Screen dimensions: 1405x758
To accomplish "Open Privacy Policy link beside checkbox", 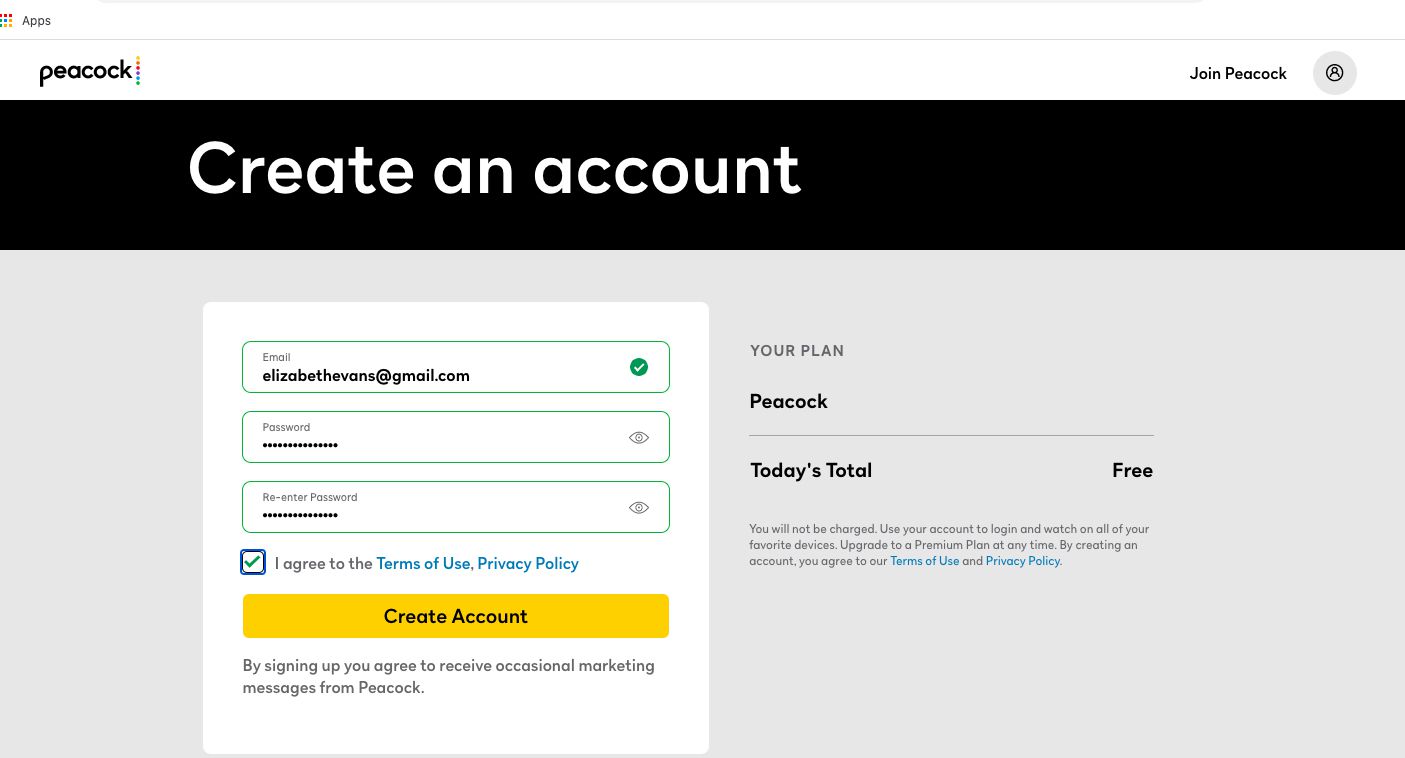I will click(x=528, y=563).
